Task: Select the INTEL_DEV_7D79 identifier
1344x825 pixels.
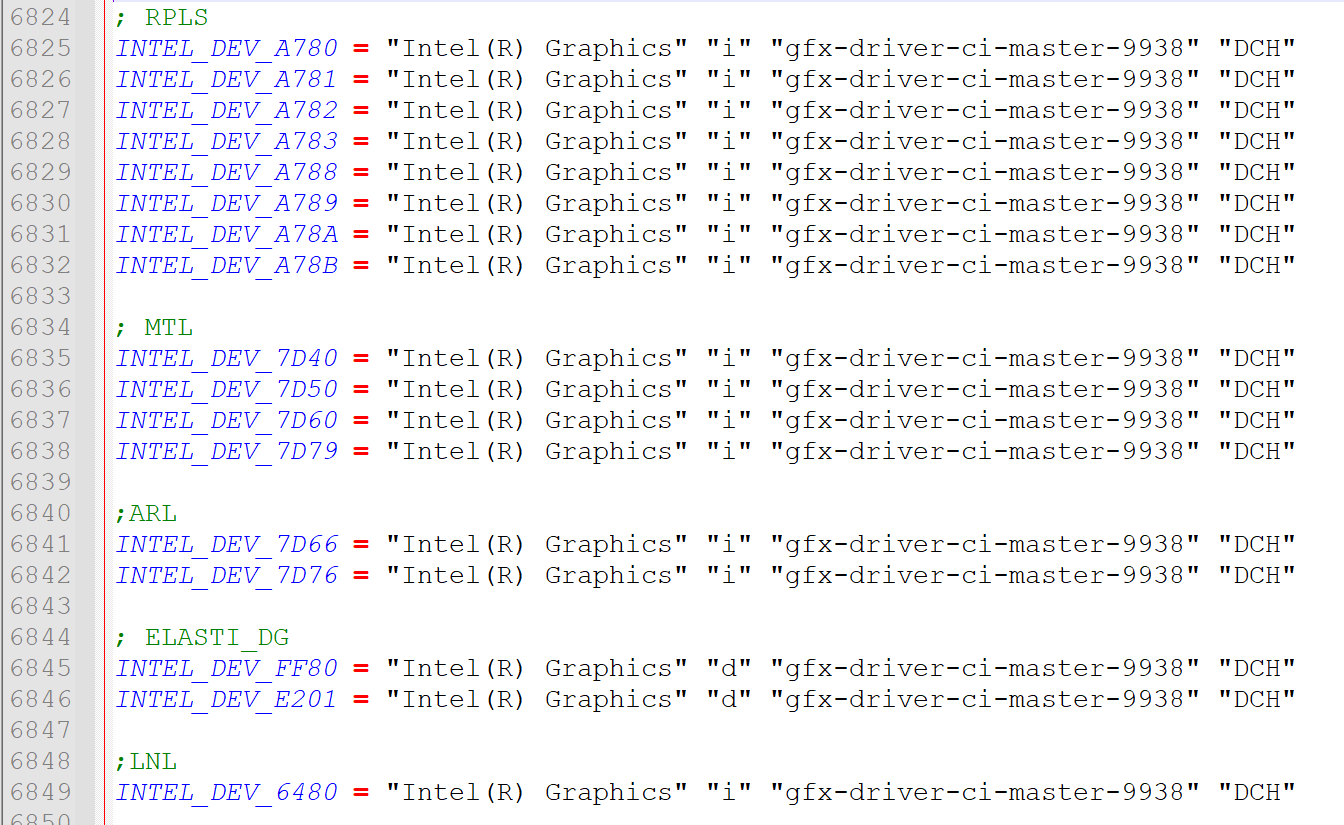Action: pyautogui.click(x=227, y=451)
